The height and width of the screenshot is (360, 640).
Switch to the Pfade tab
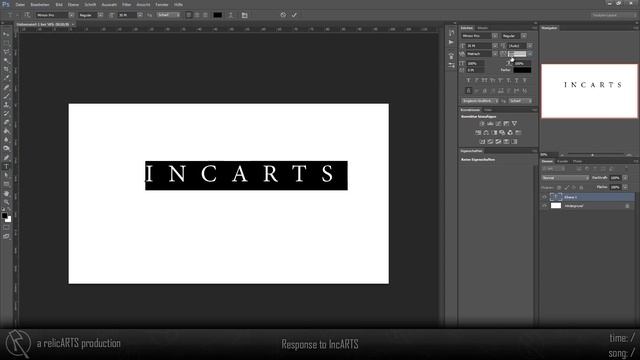[578, 161]
